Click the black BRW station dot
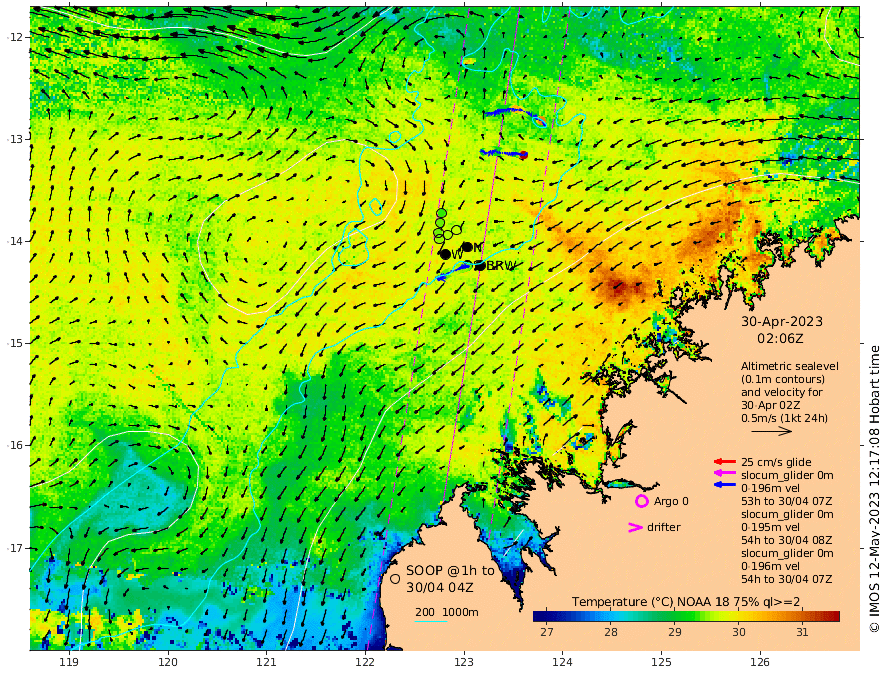 click(479, 265)
